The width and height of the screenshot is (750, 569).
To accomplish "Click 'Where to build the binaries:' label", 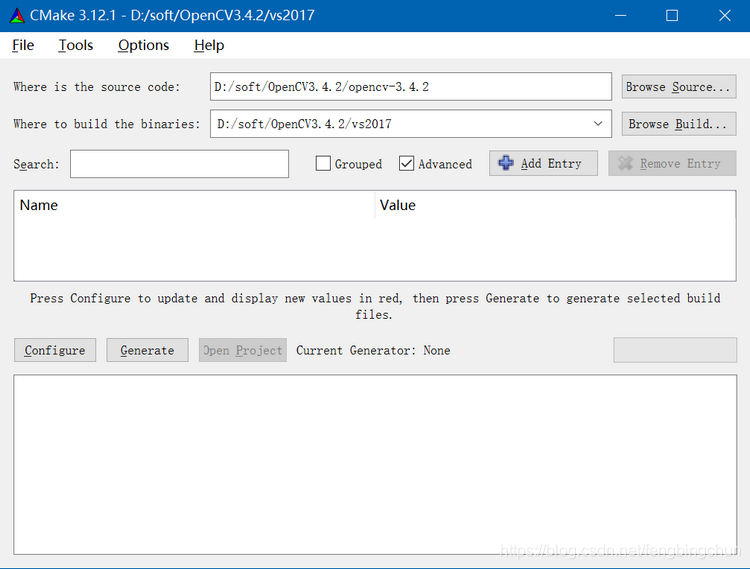I will coord(107,124).
